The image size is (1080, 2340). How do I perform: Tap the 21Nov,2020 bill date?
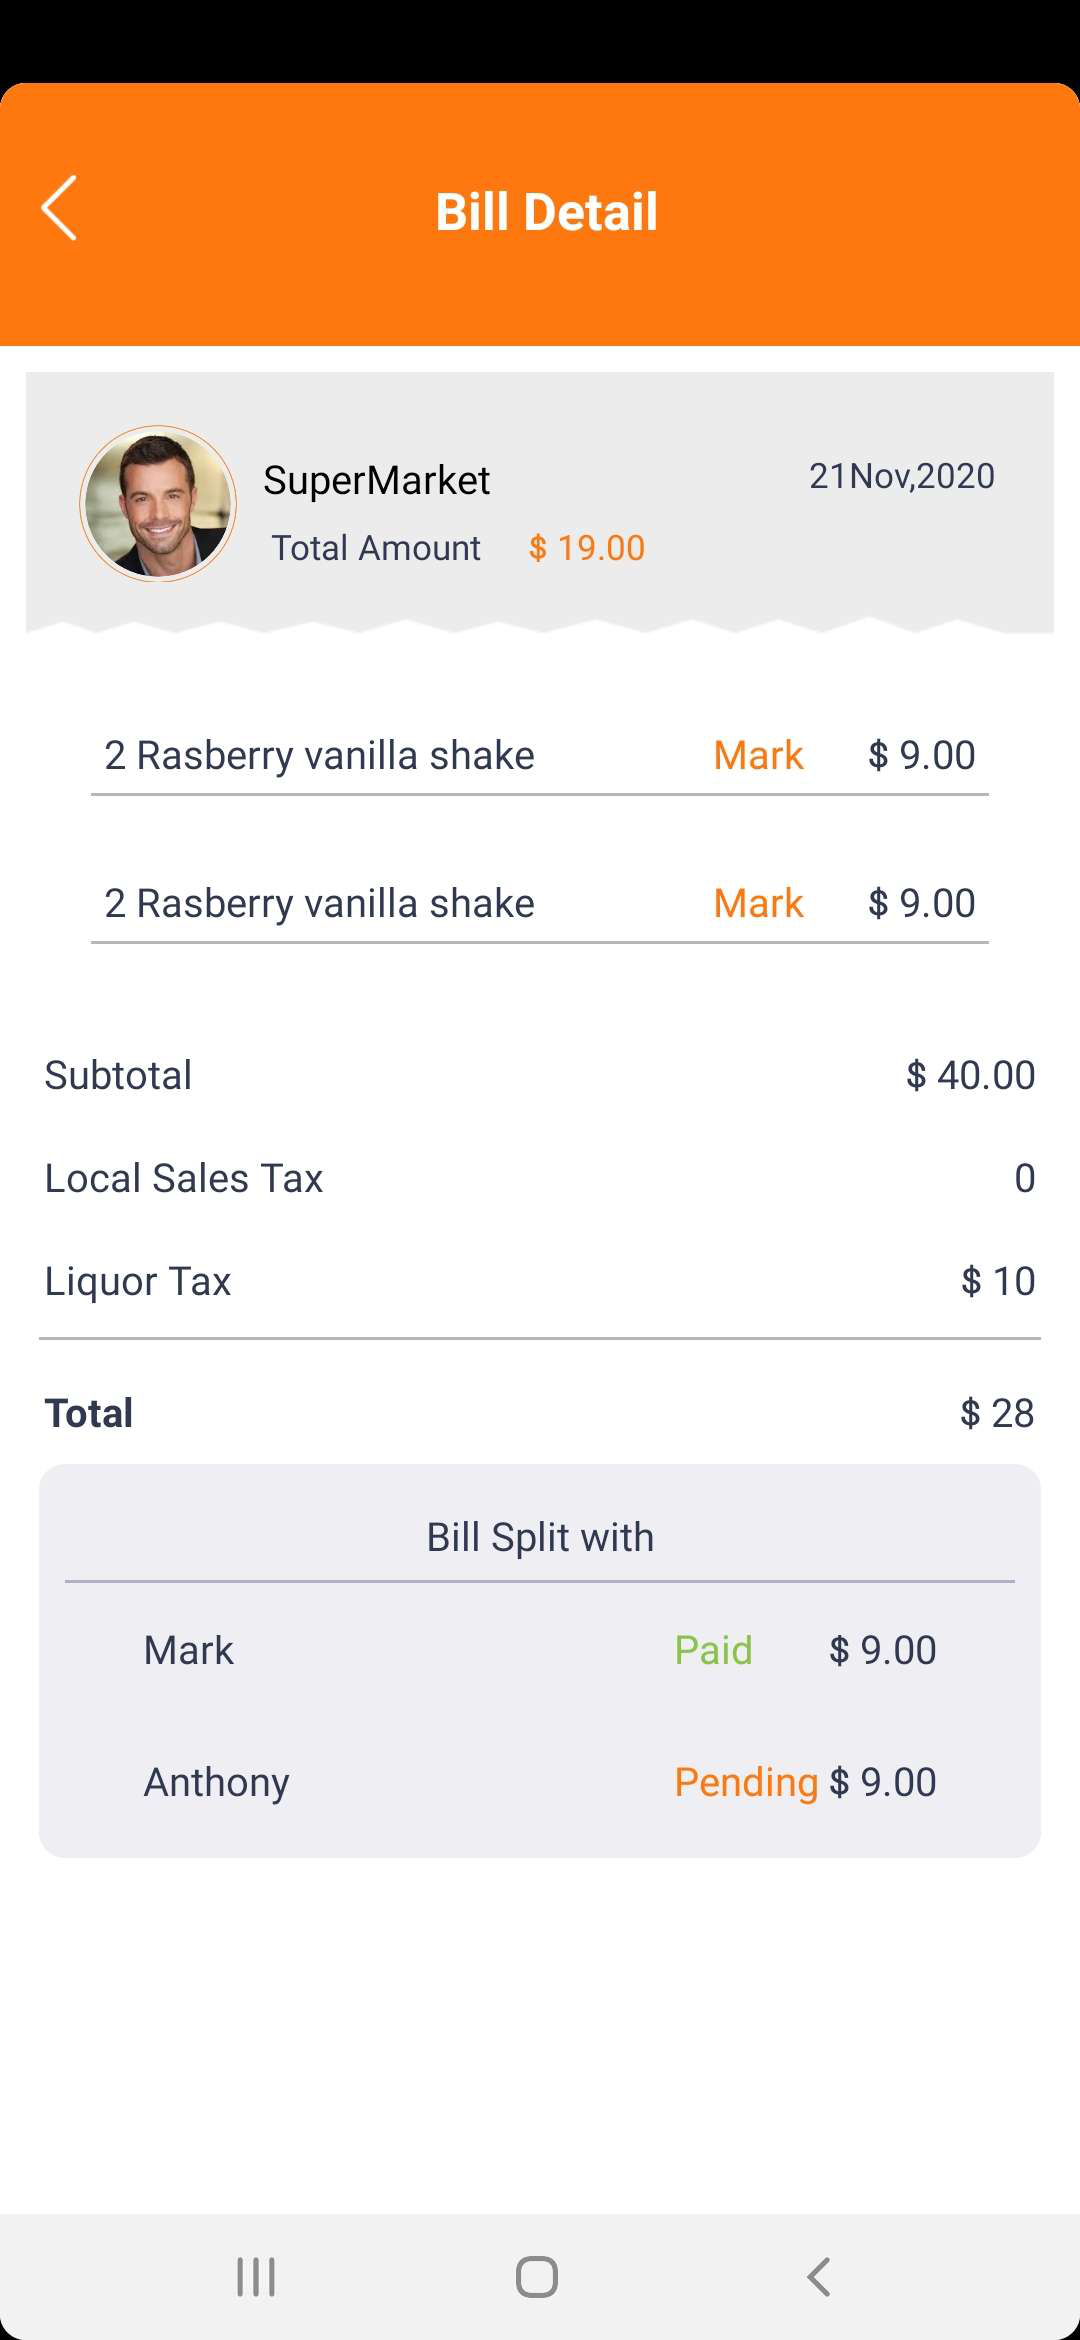[901, 476]
